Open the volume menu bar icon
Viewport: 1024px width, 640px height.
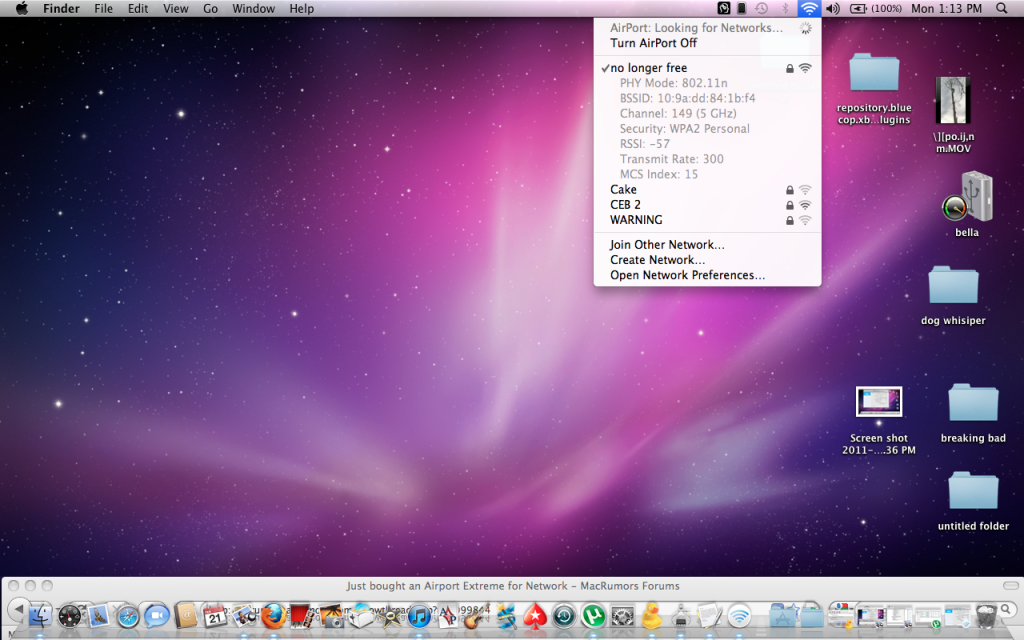833,8
